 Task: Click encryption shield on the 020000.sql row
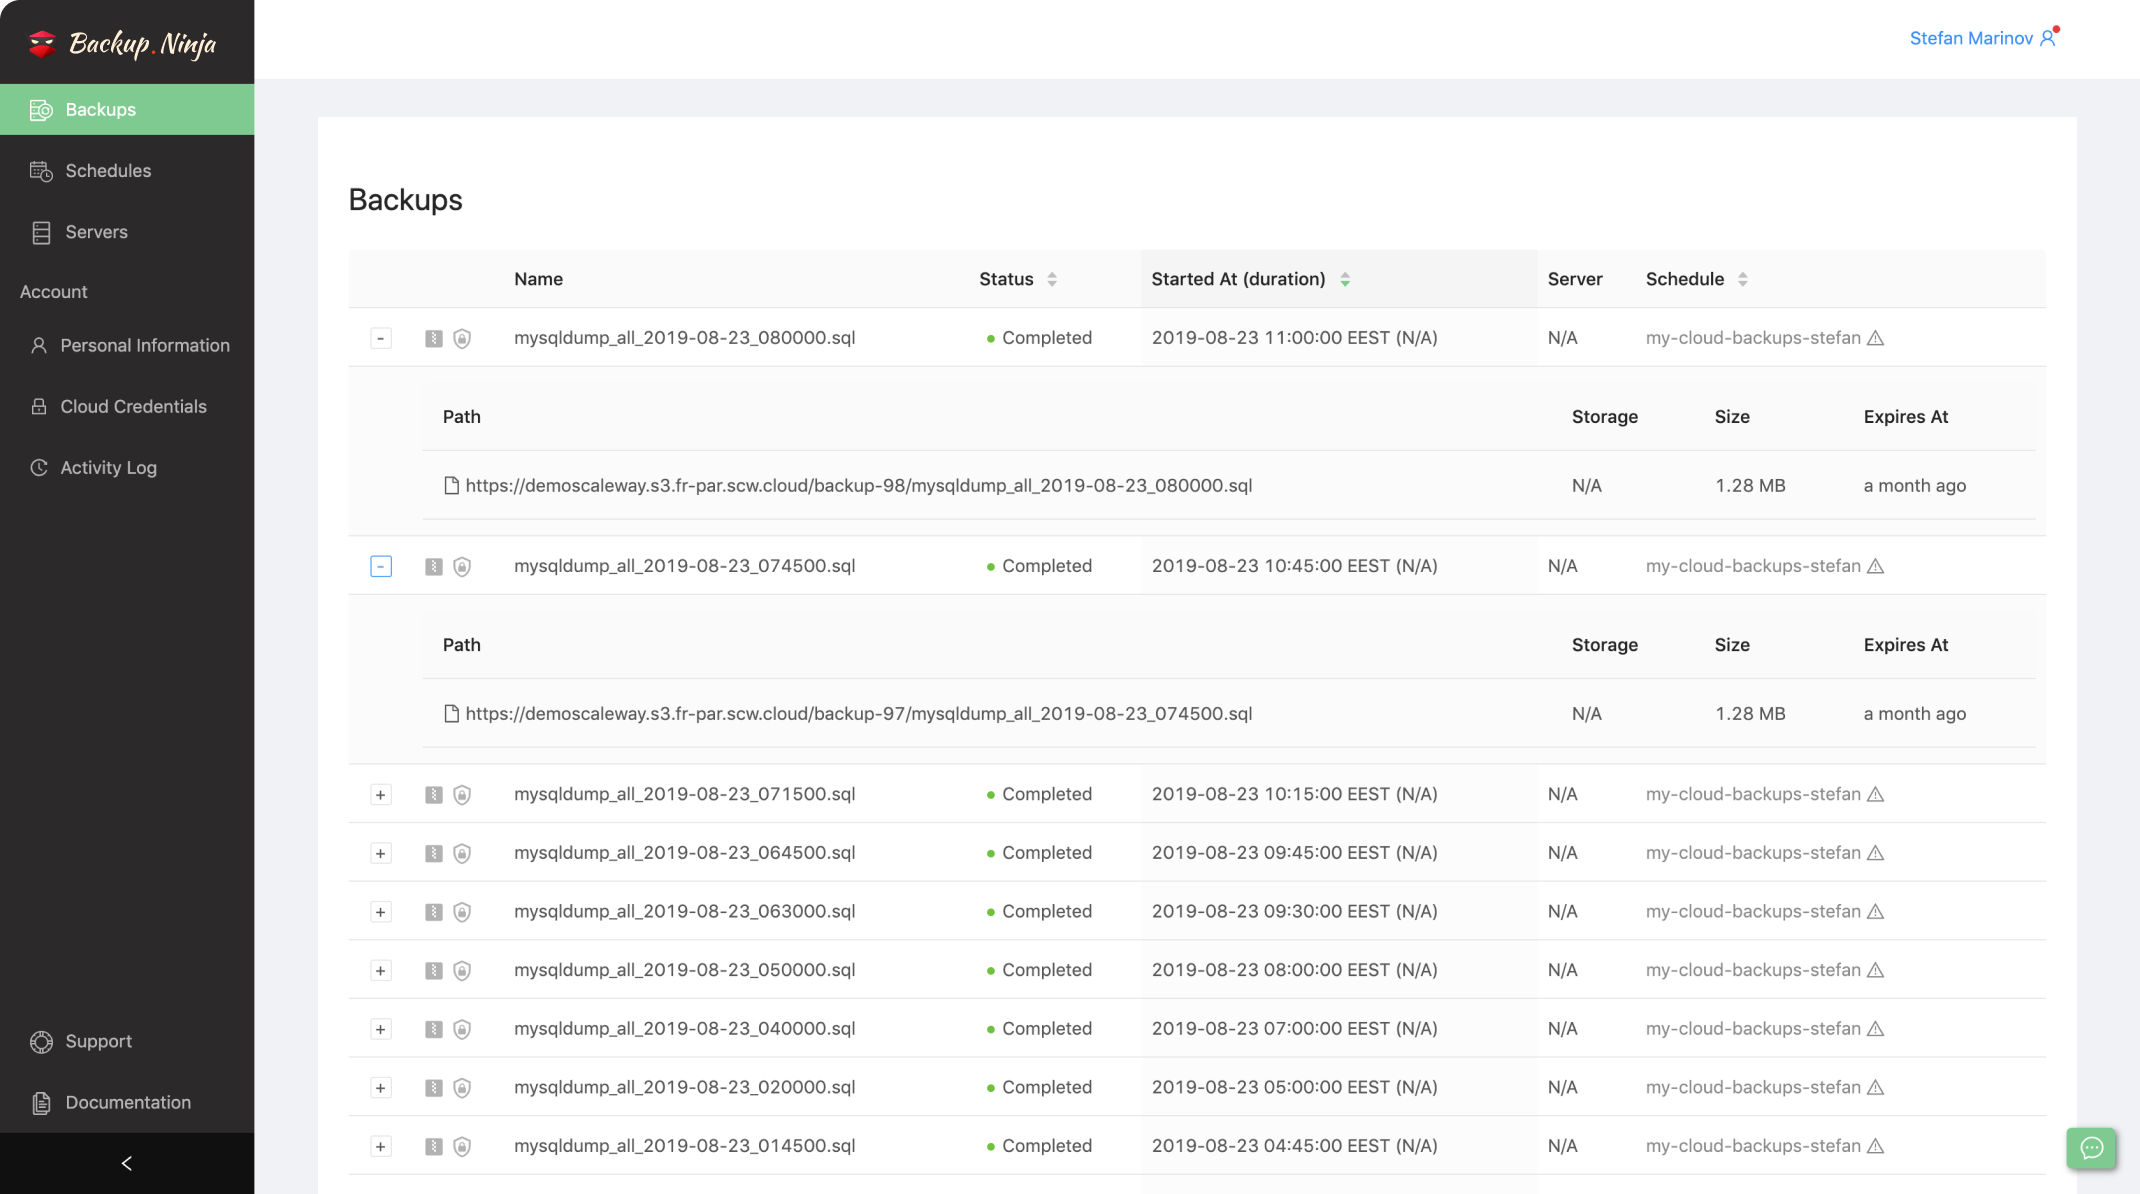coord(462,1088)
